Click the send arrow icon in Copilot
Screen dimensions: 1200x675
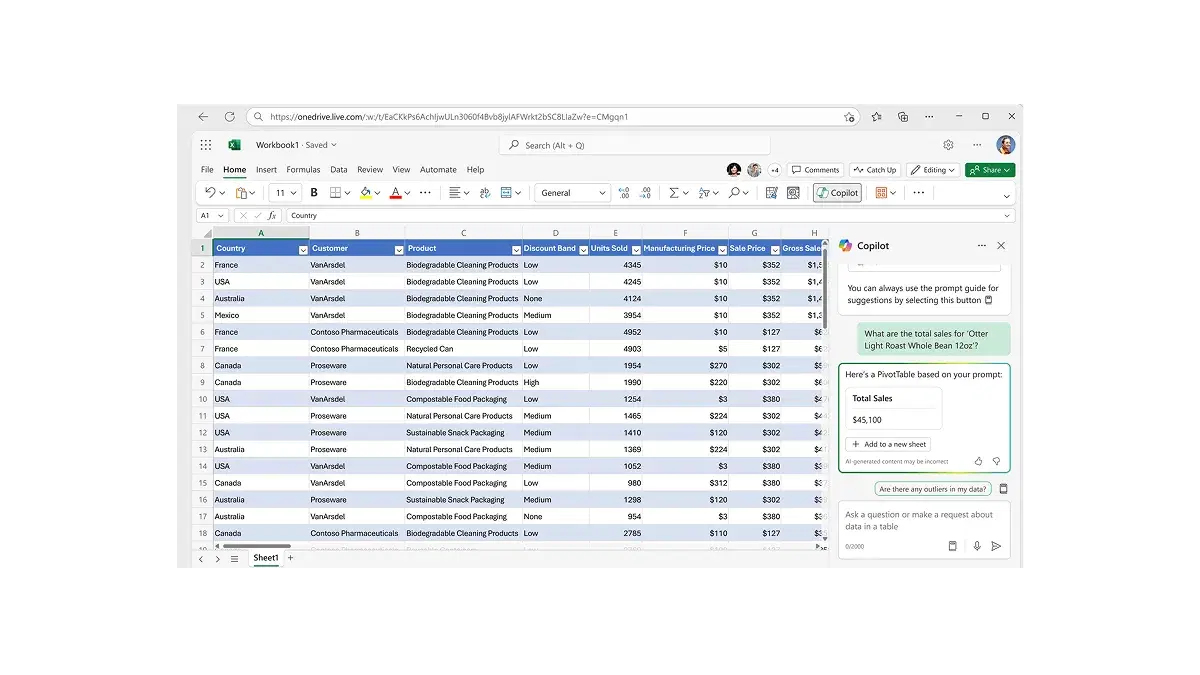[x=996, y=546]
